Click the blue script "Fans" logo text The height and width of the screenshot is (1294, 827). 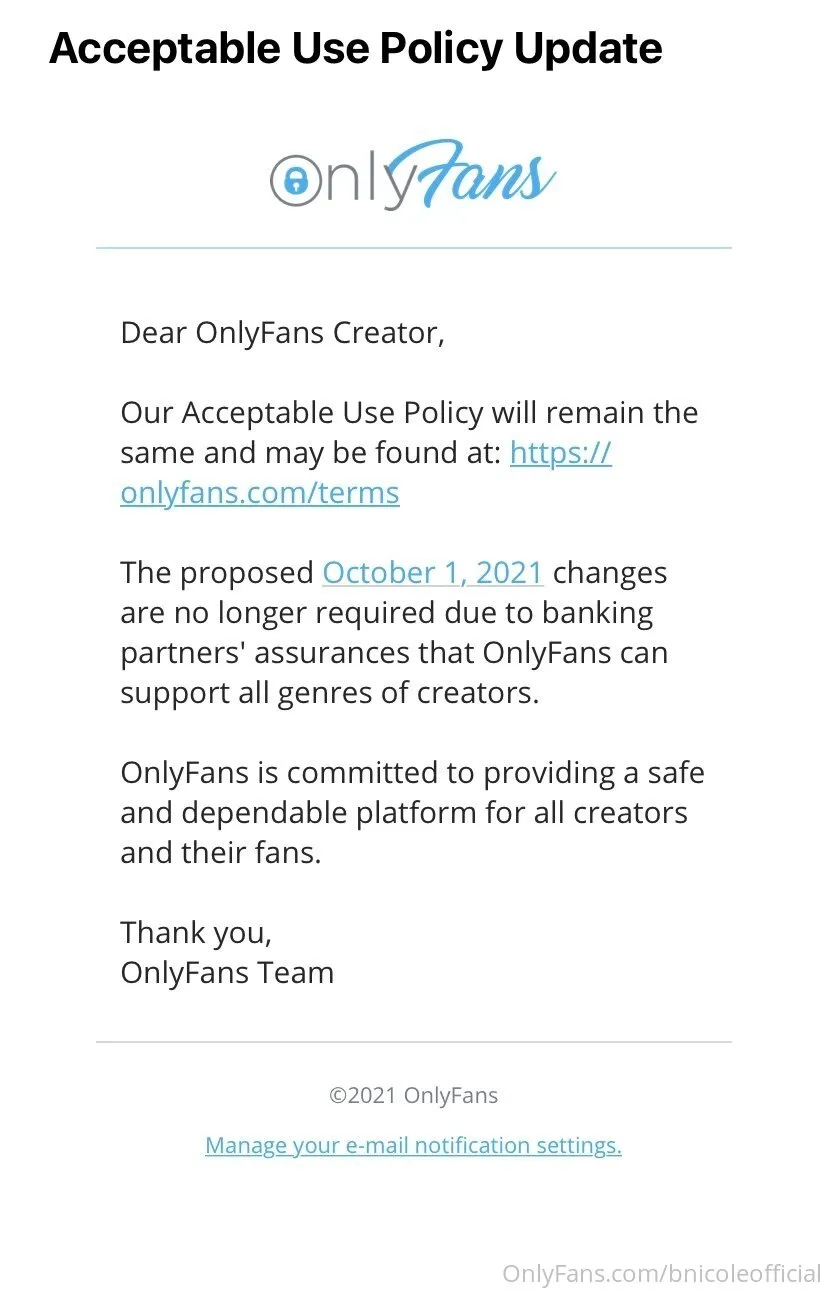pos(468,178)
